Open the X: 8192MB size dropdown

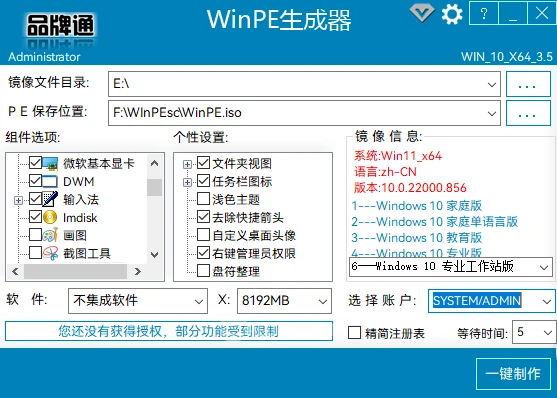pos(323,301)
